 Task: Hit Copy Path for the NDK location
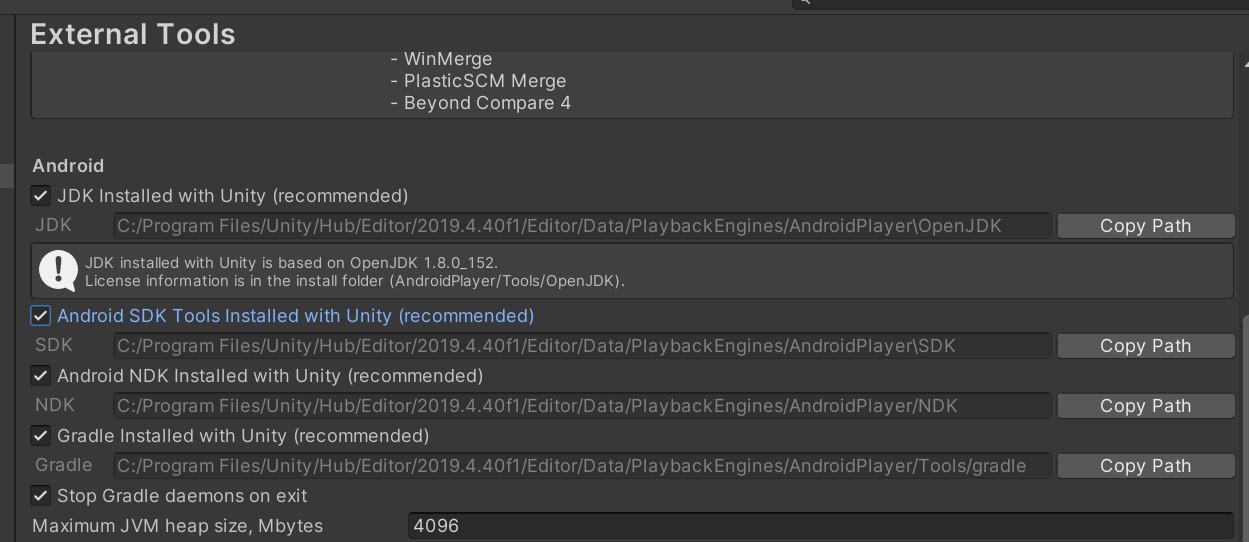click(1145, 406)
